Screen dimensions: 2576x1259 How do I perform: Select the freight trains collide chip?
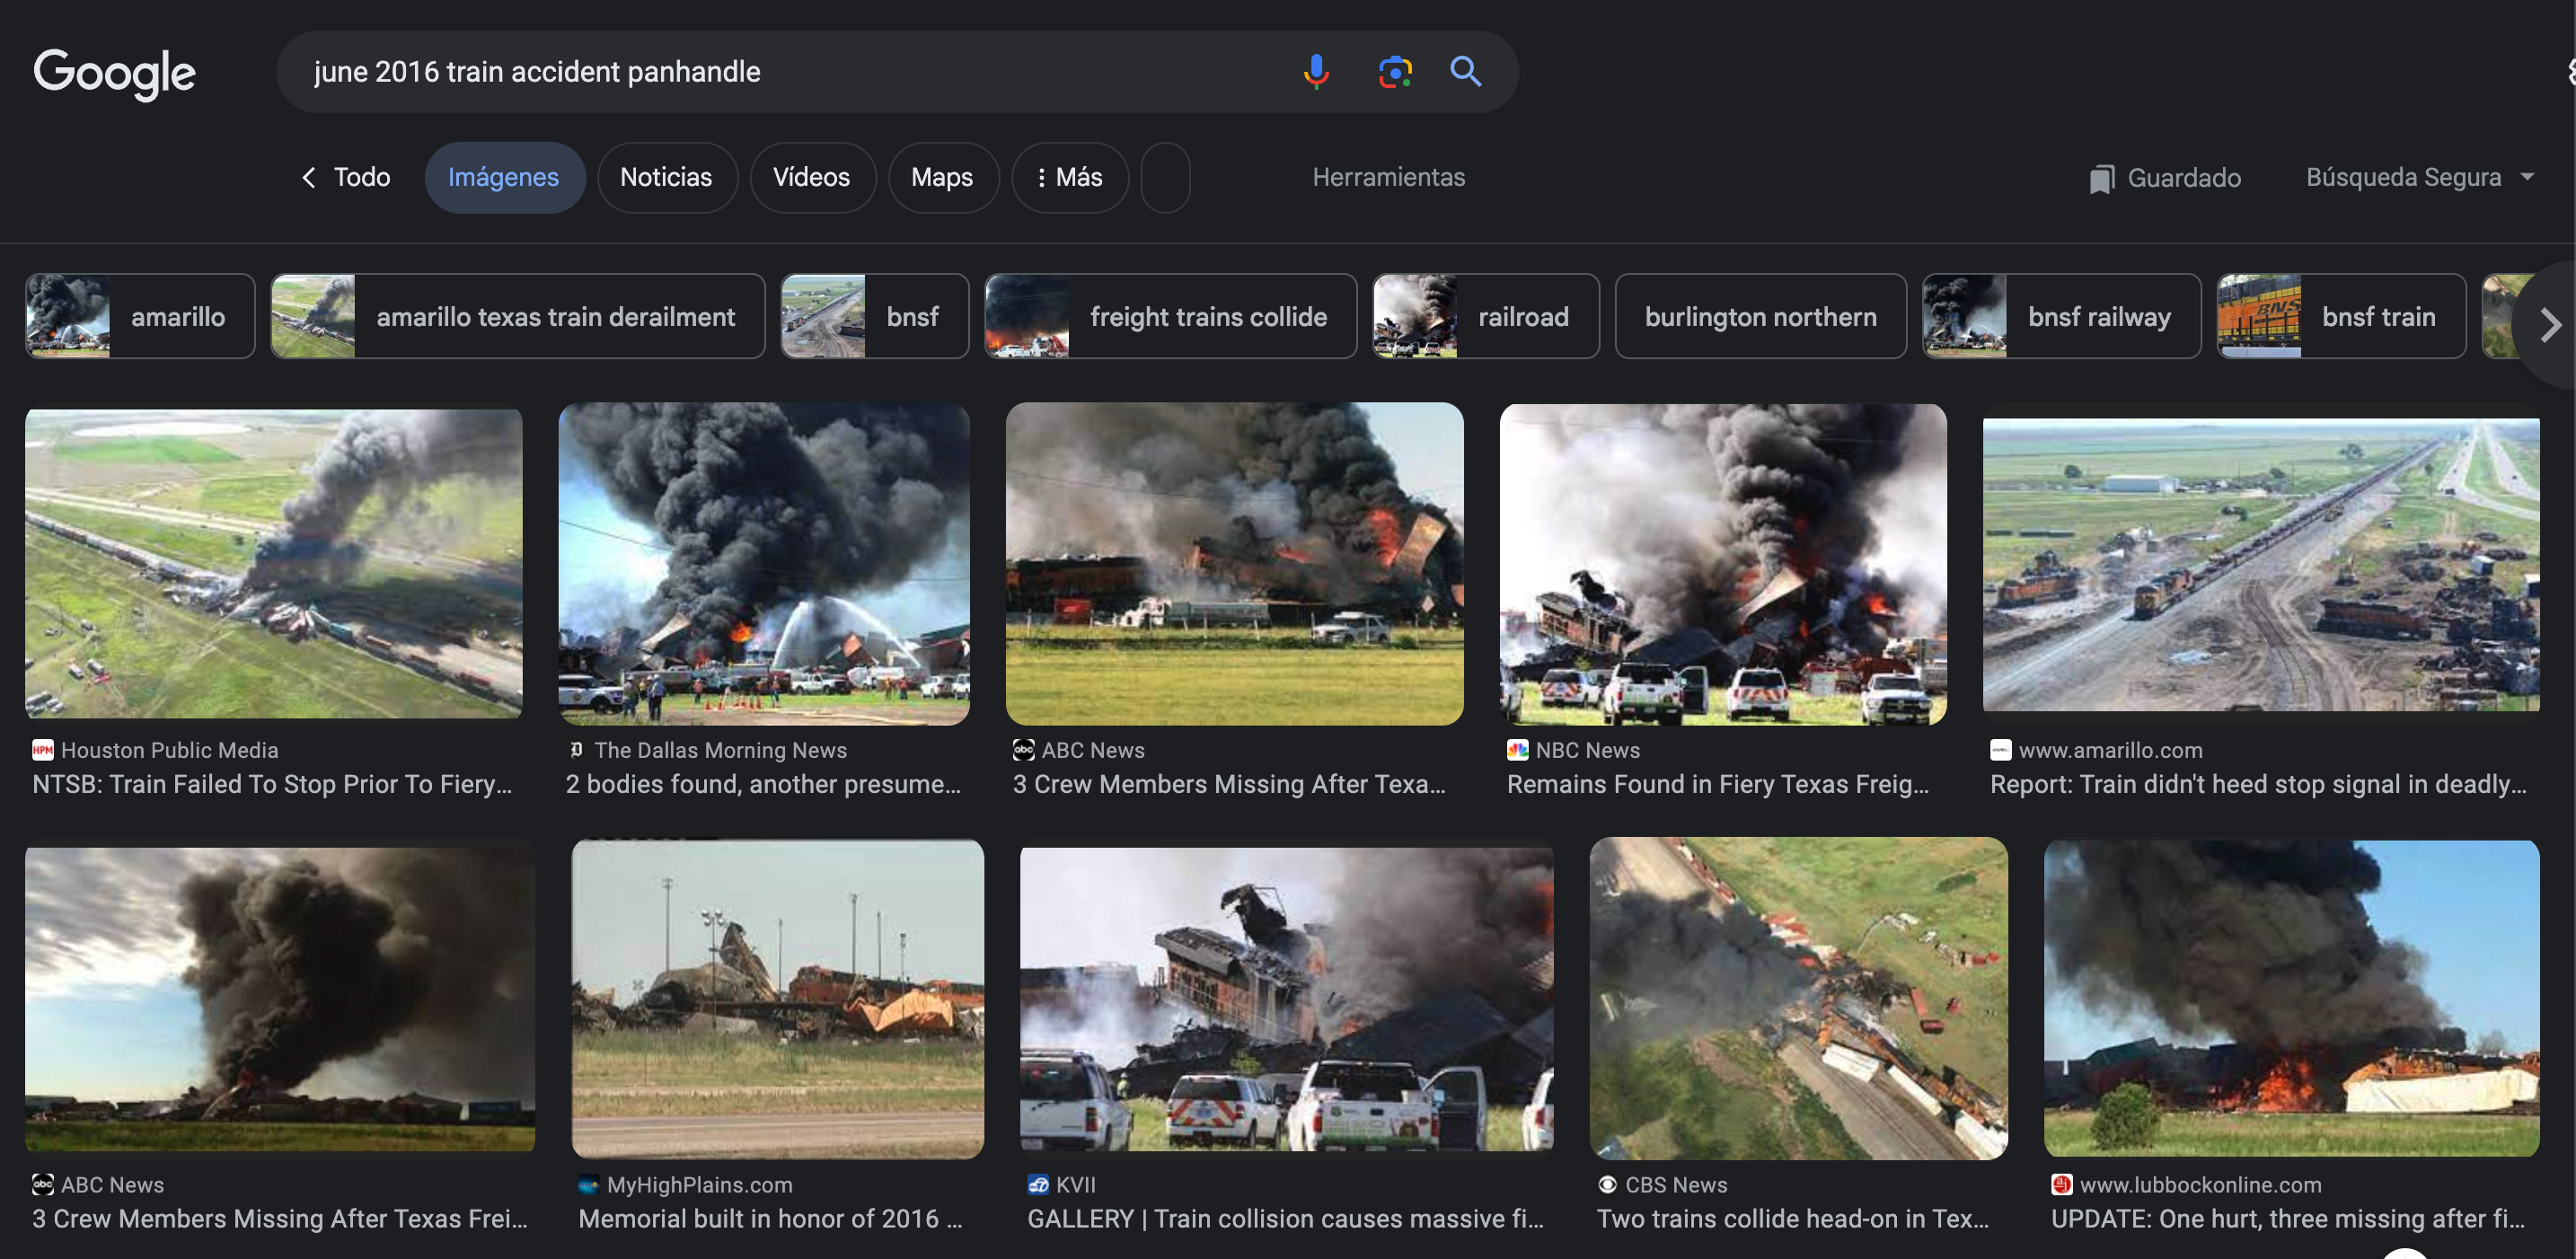pyautogui.click(x=1169, y=316)
